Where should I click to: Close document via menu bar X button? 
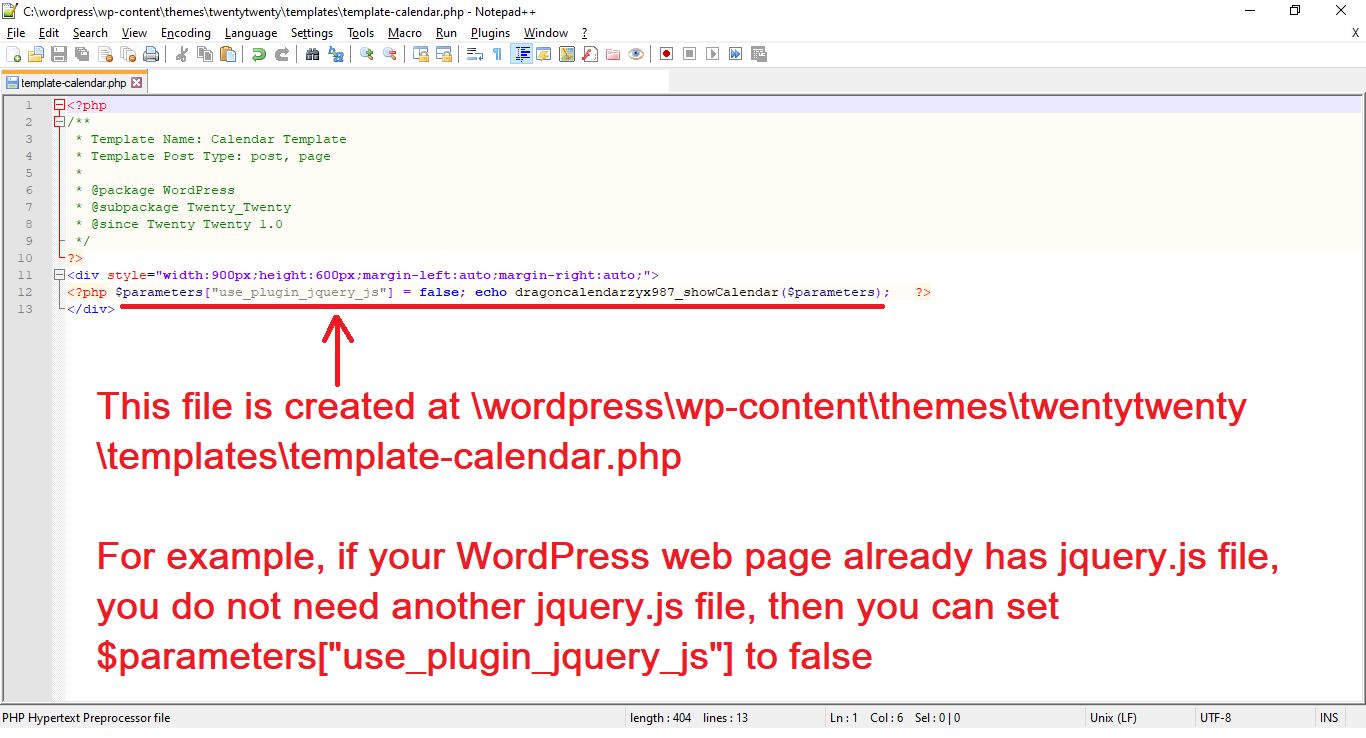pos(1355,33)
